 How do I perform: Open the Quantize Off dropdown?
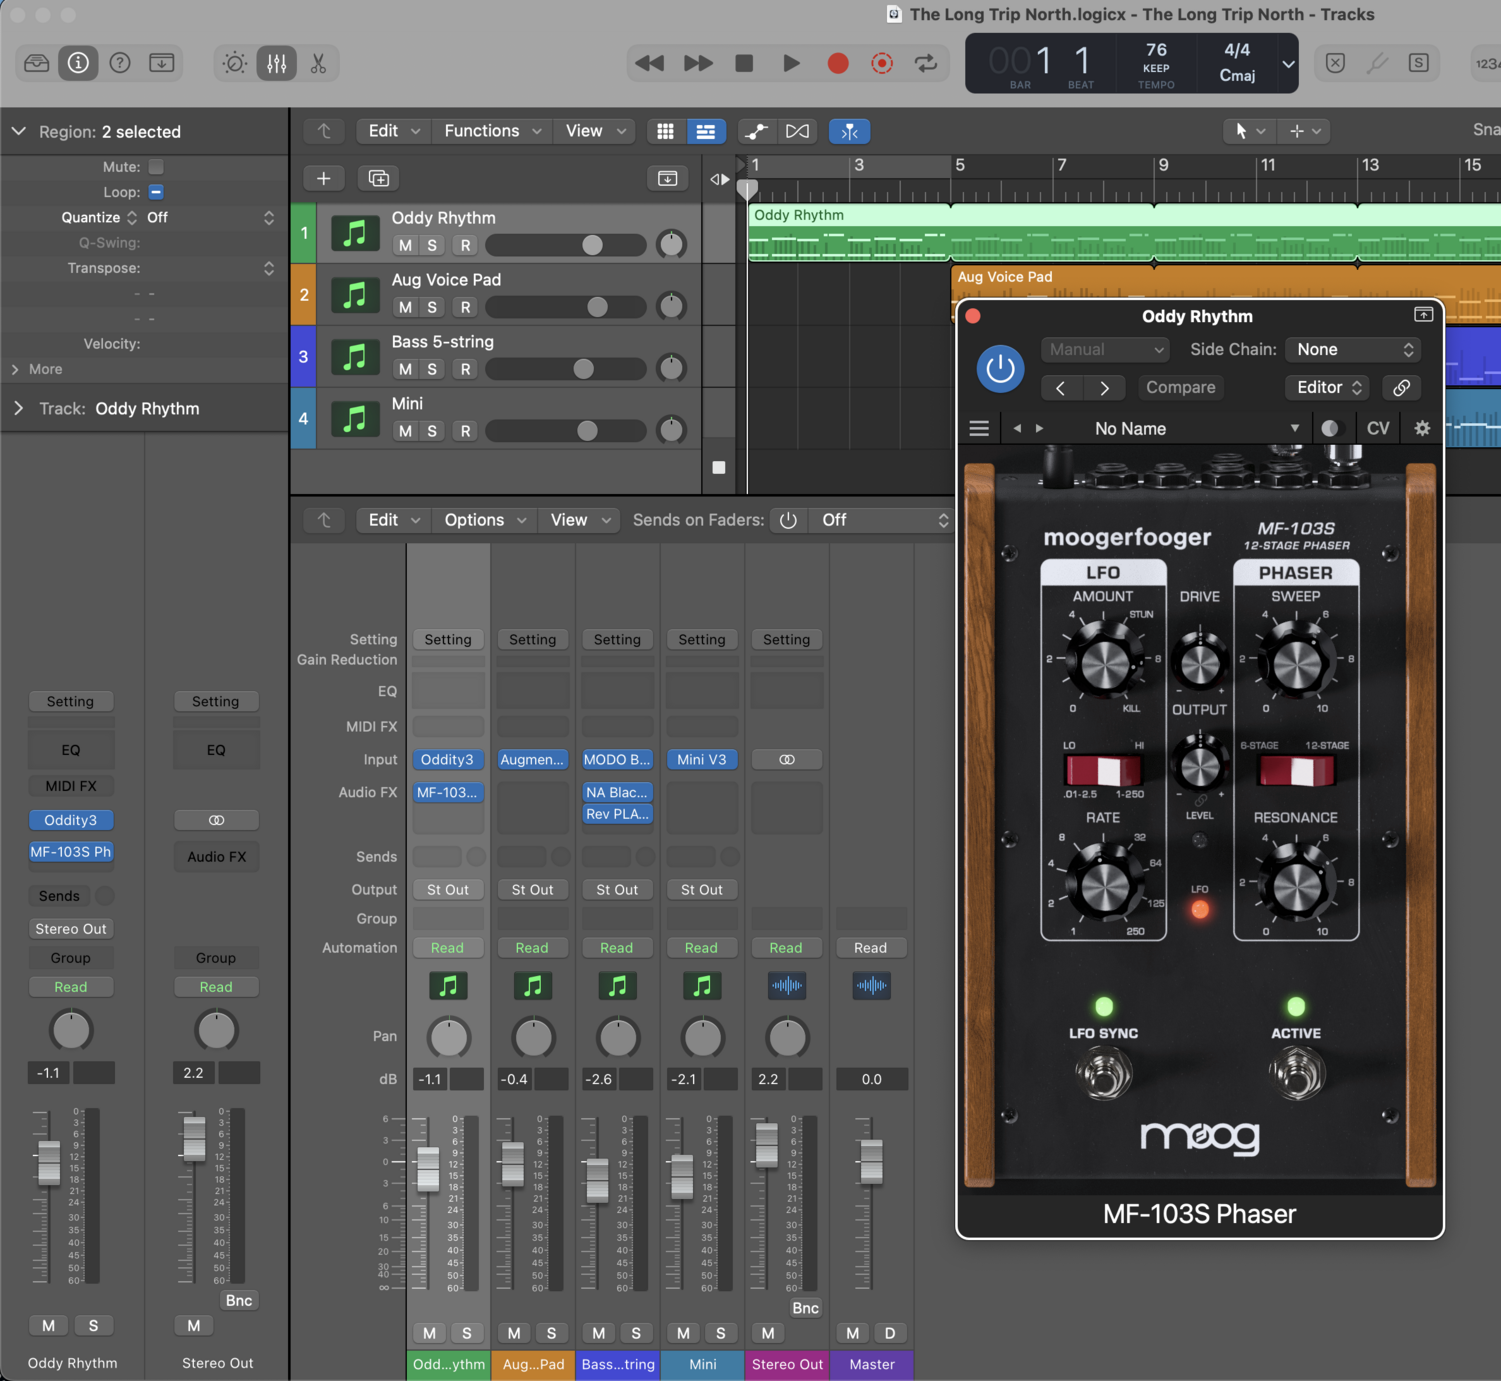pyautogui.click(x=209, y=217)
